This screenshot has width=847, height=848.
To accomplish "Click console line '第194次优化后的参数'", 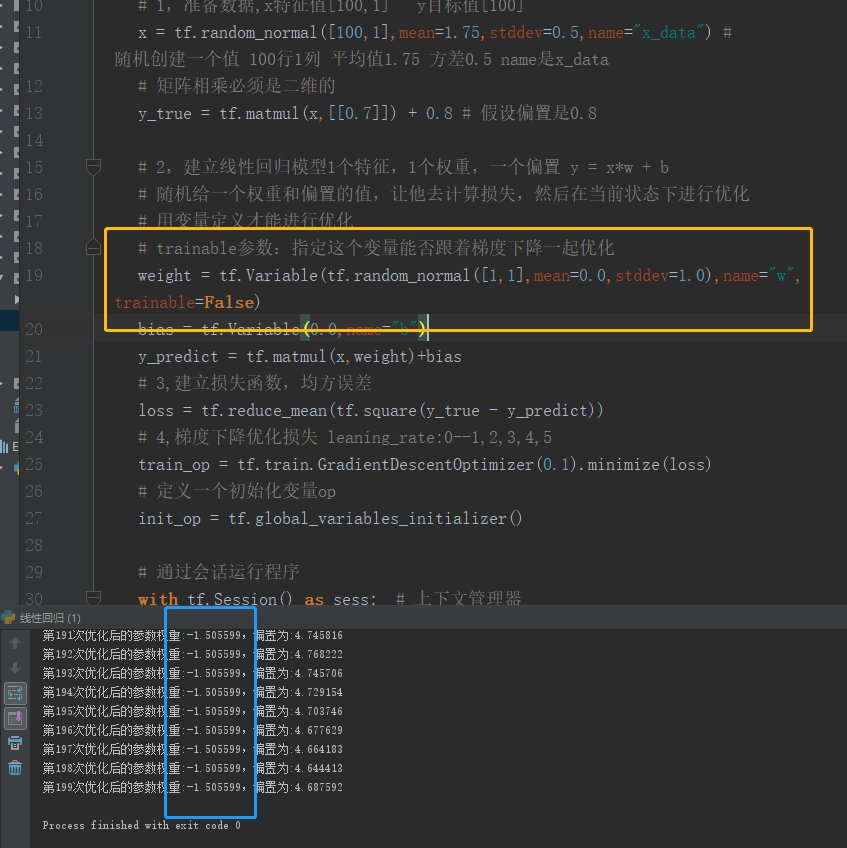I will coord(193,692).
